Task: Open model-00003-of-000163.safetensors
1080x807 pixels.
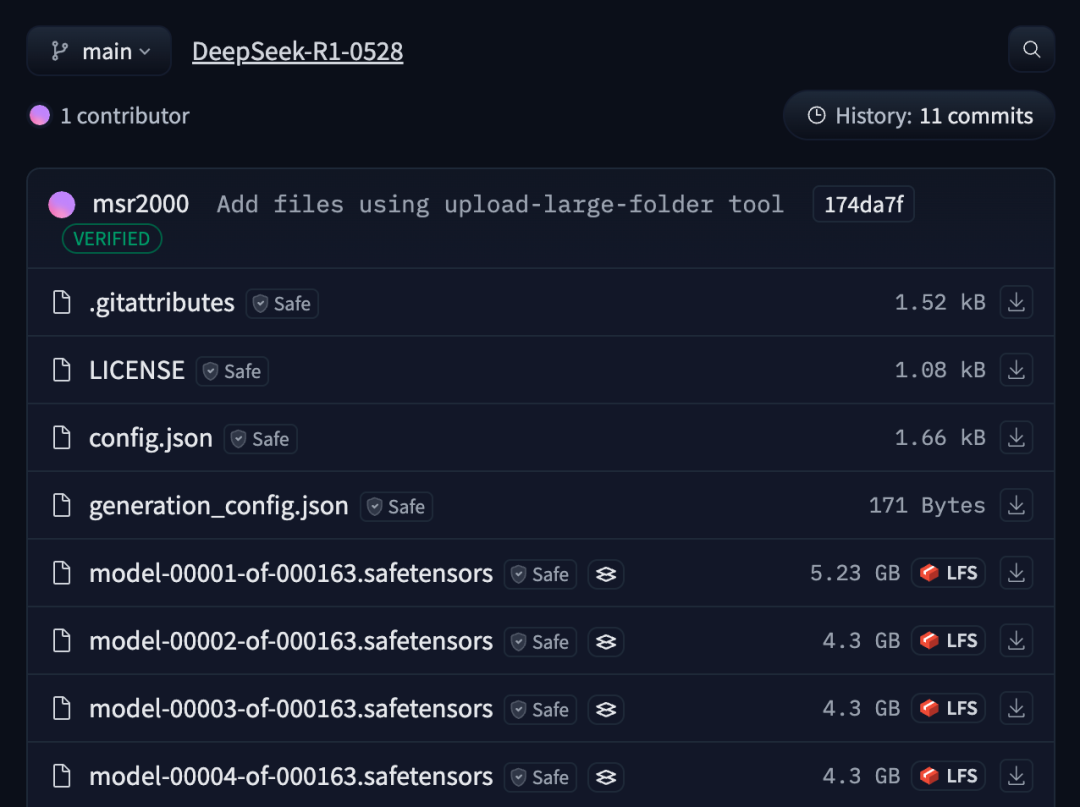Action: [x=291, y=709]
